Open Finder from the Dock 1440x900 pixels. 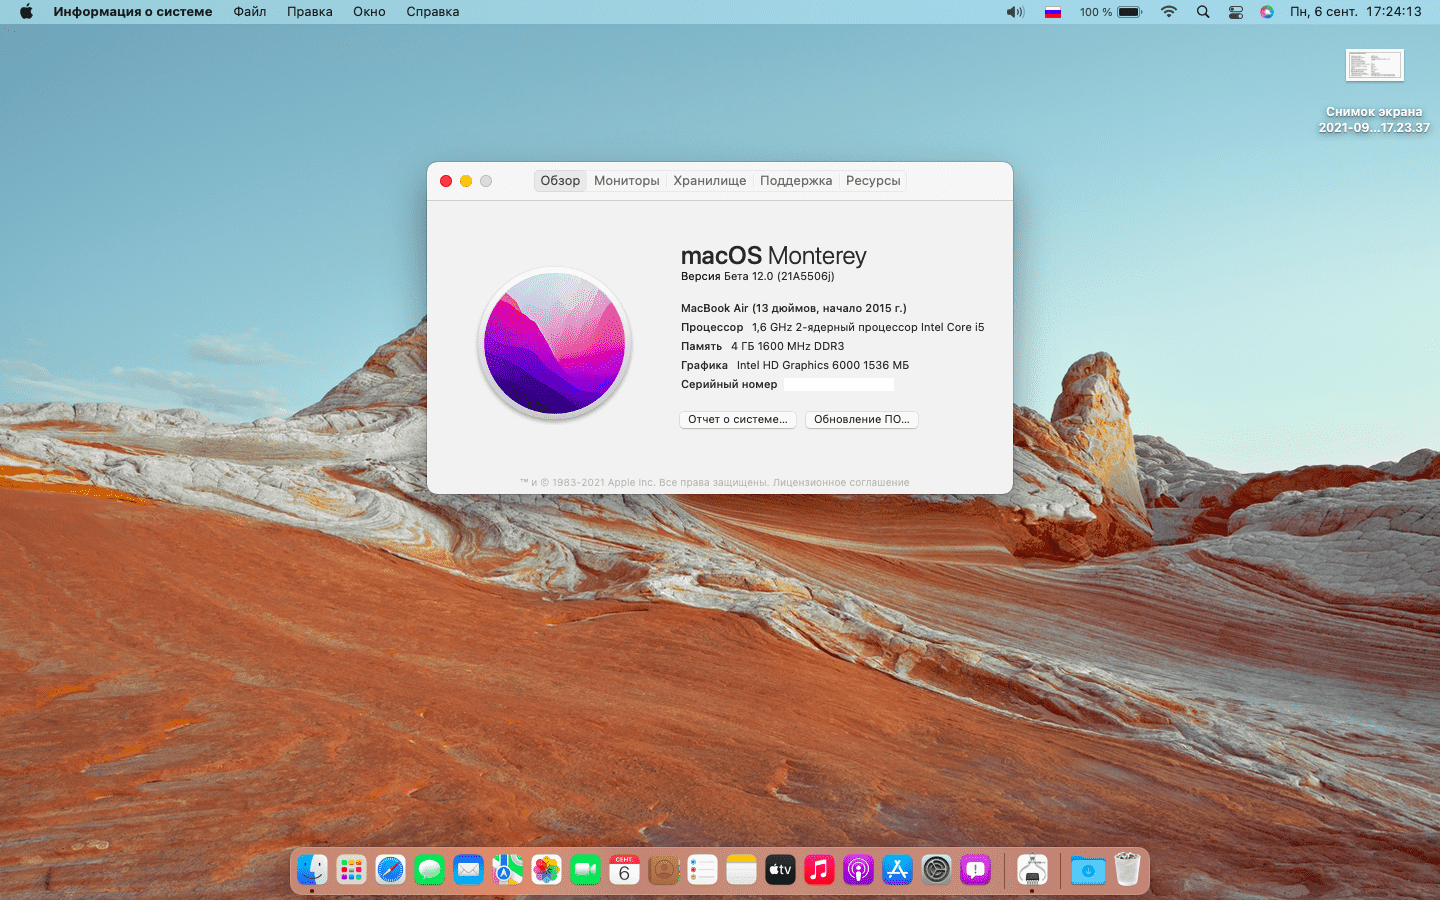[x=312, y=870]
